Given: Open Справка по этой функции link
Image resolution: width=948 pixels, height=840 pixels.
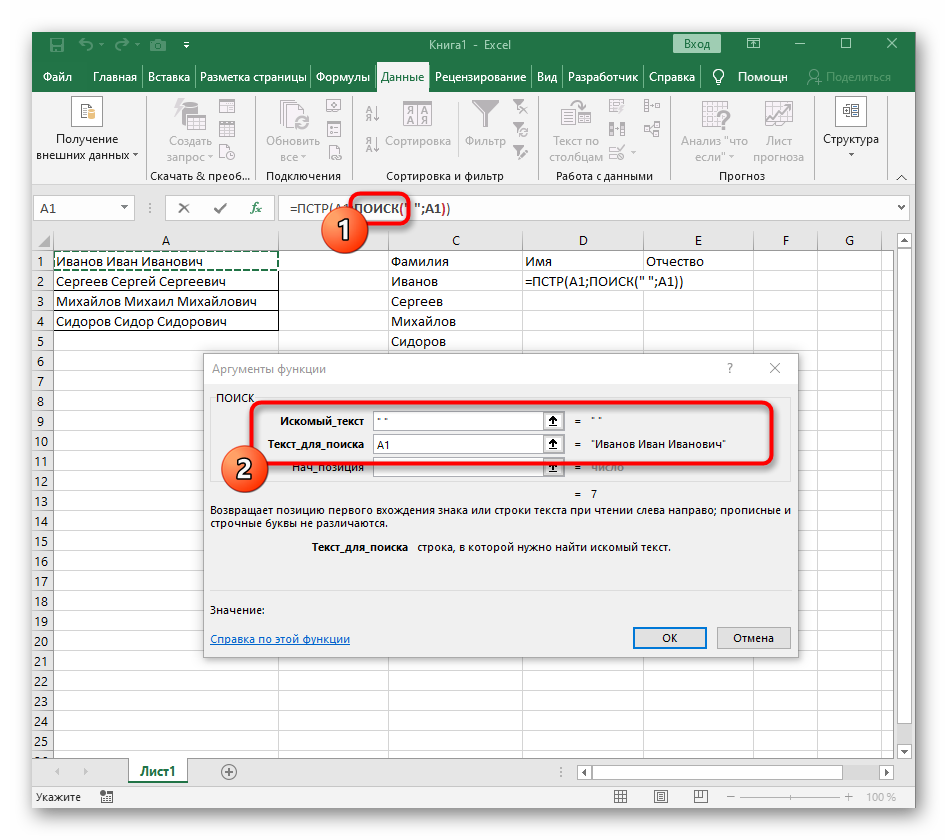Looking at the screenshot, I should point(280,639).
